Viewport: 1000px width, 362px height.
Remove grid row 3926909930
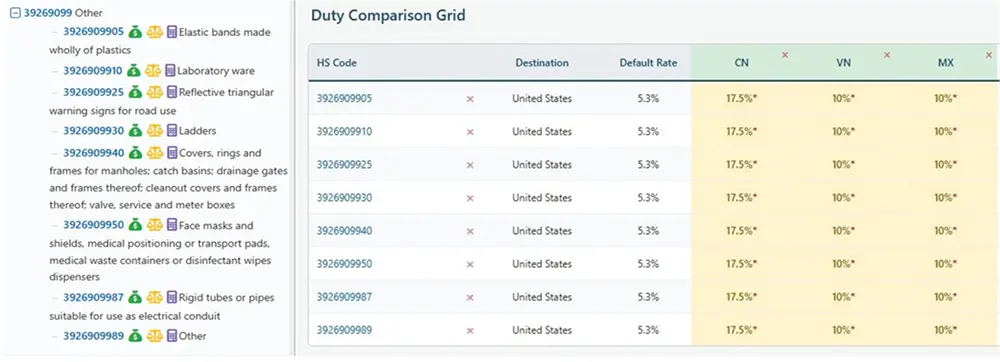coord(470,198)
